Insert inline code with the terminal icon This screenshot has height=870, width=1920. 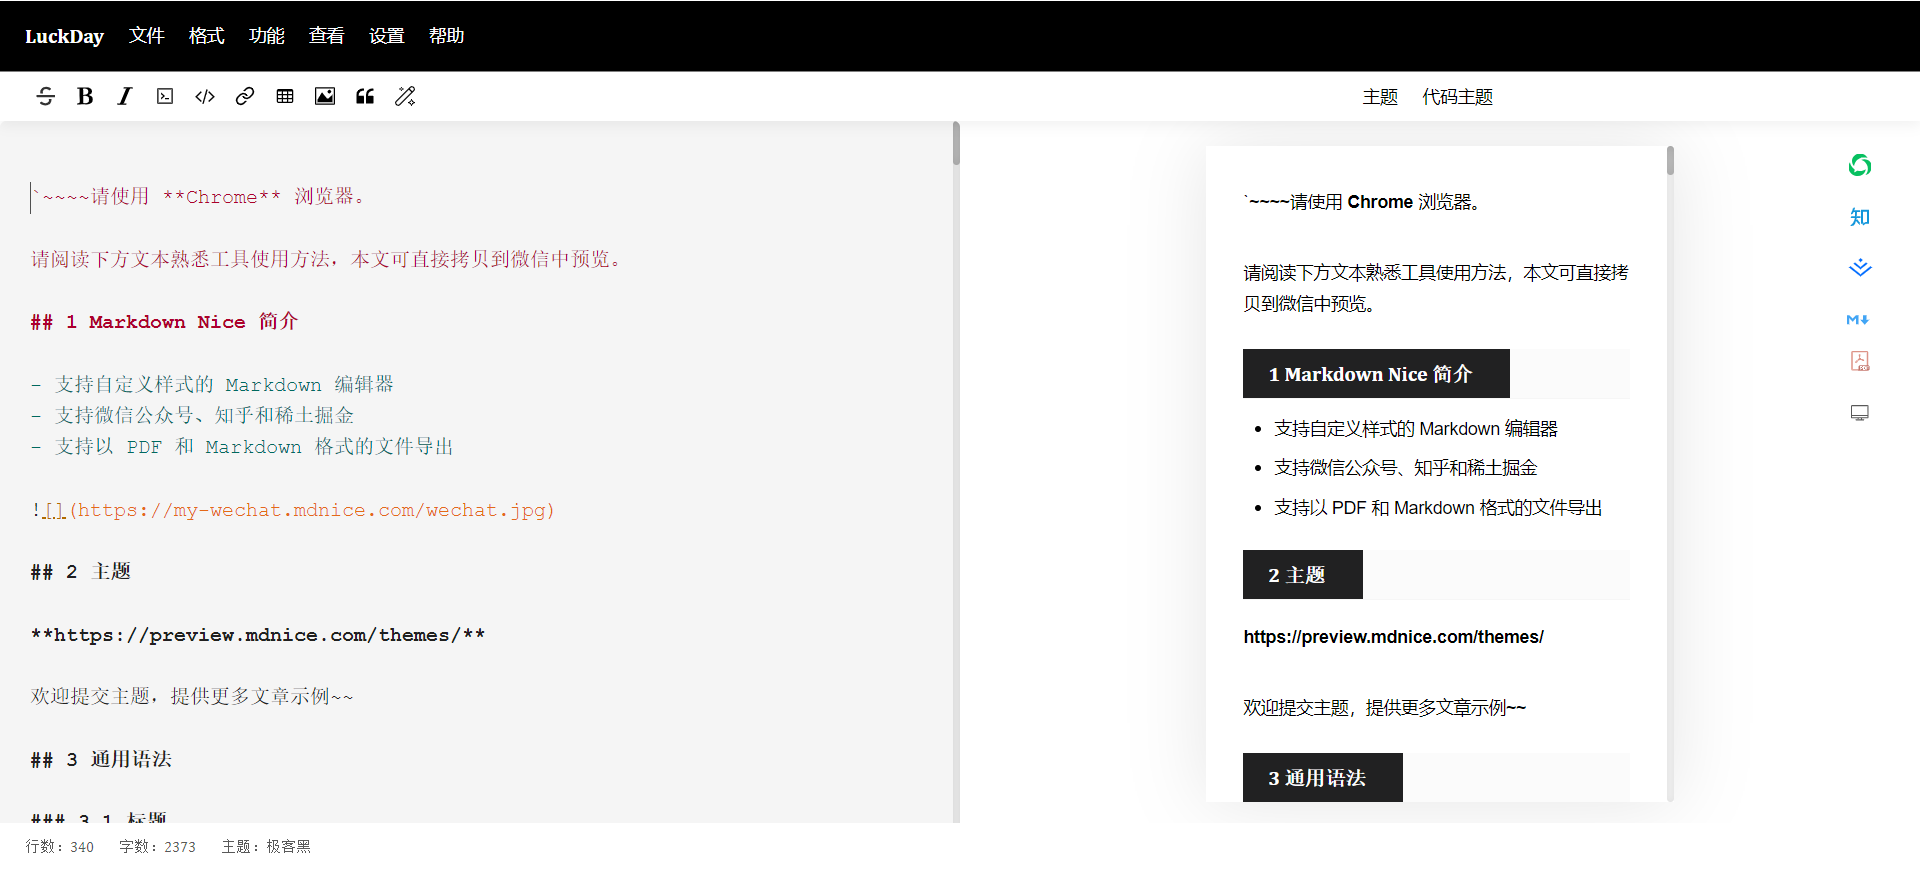click(x=165, y=96)
